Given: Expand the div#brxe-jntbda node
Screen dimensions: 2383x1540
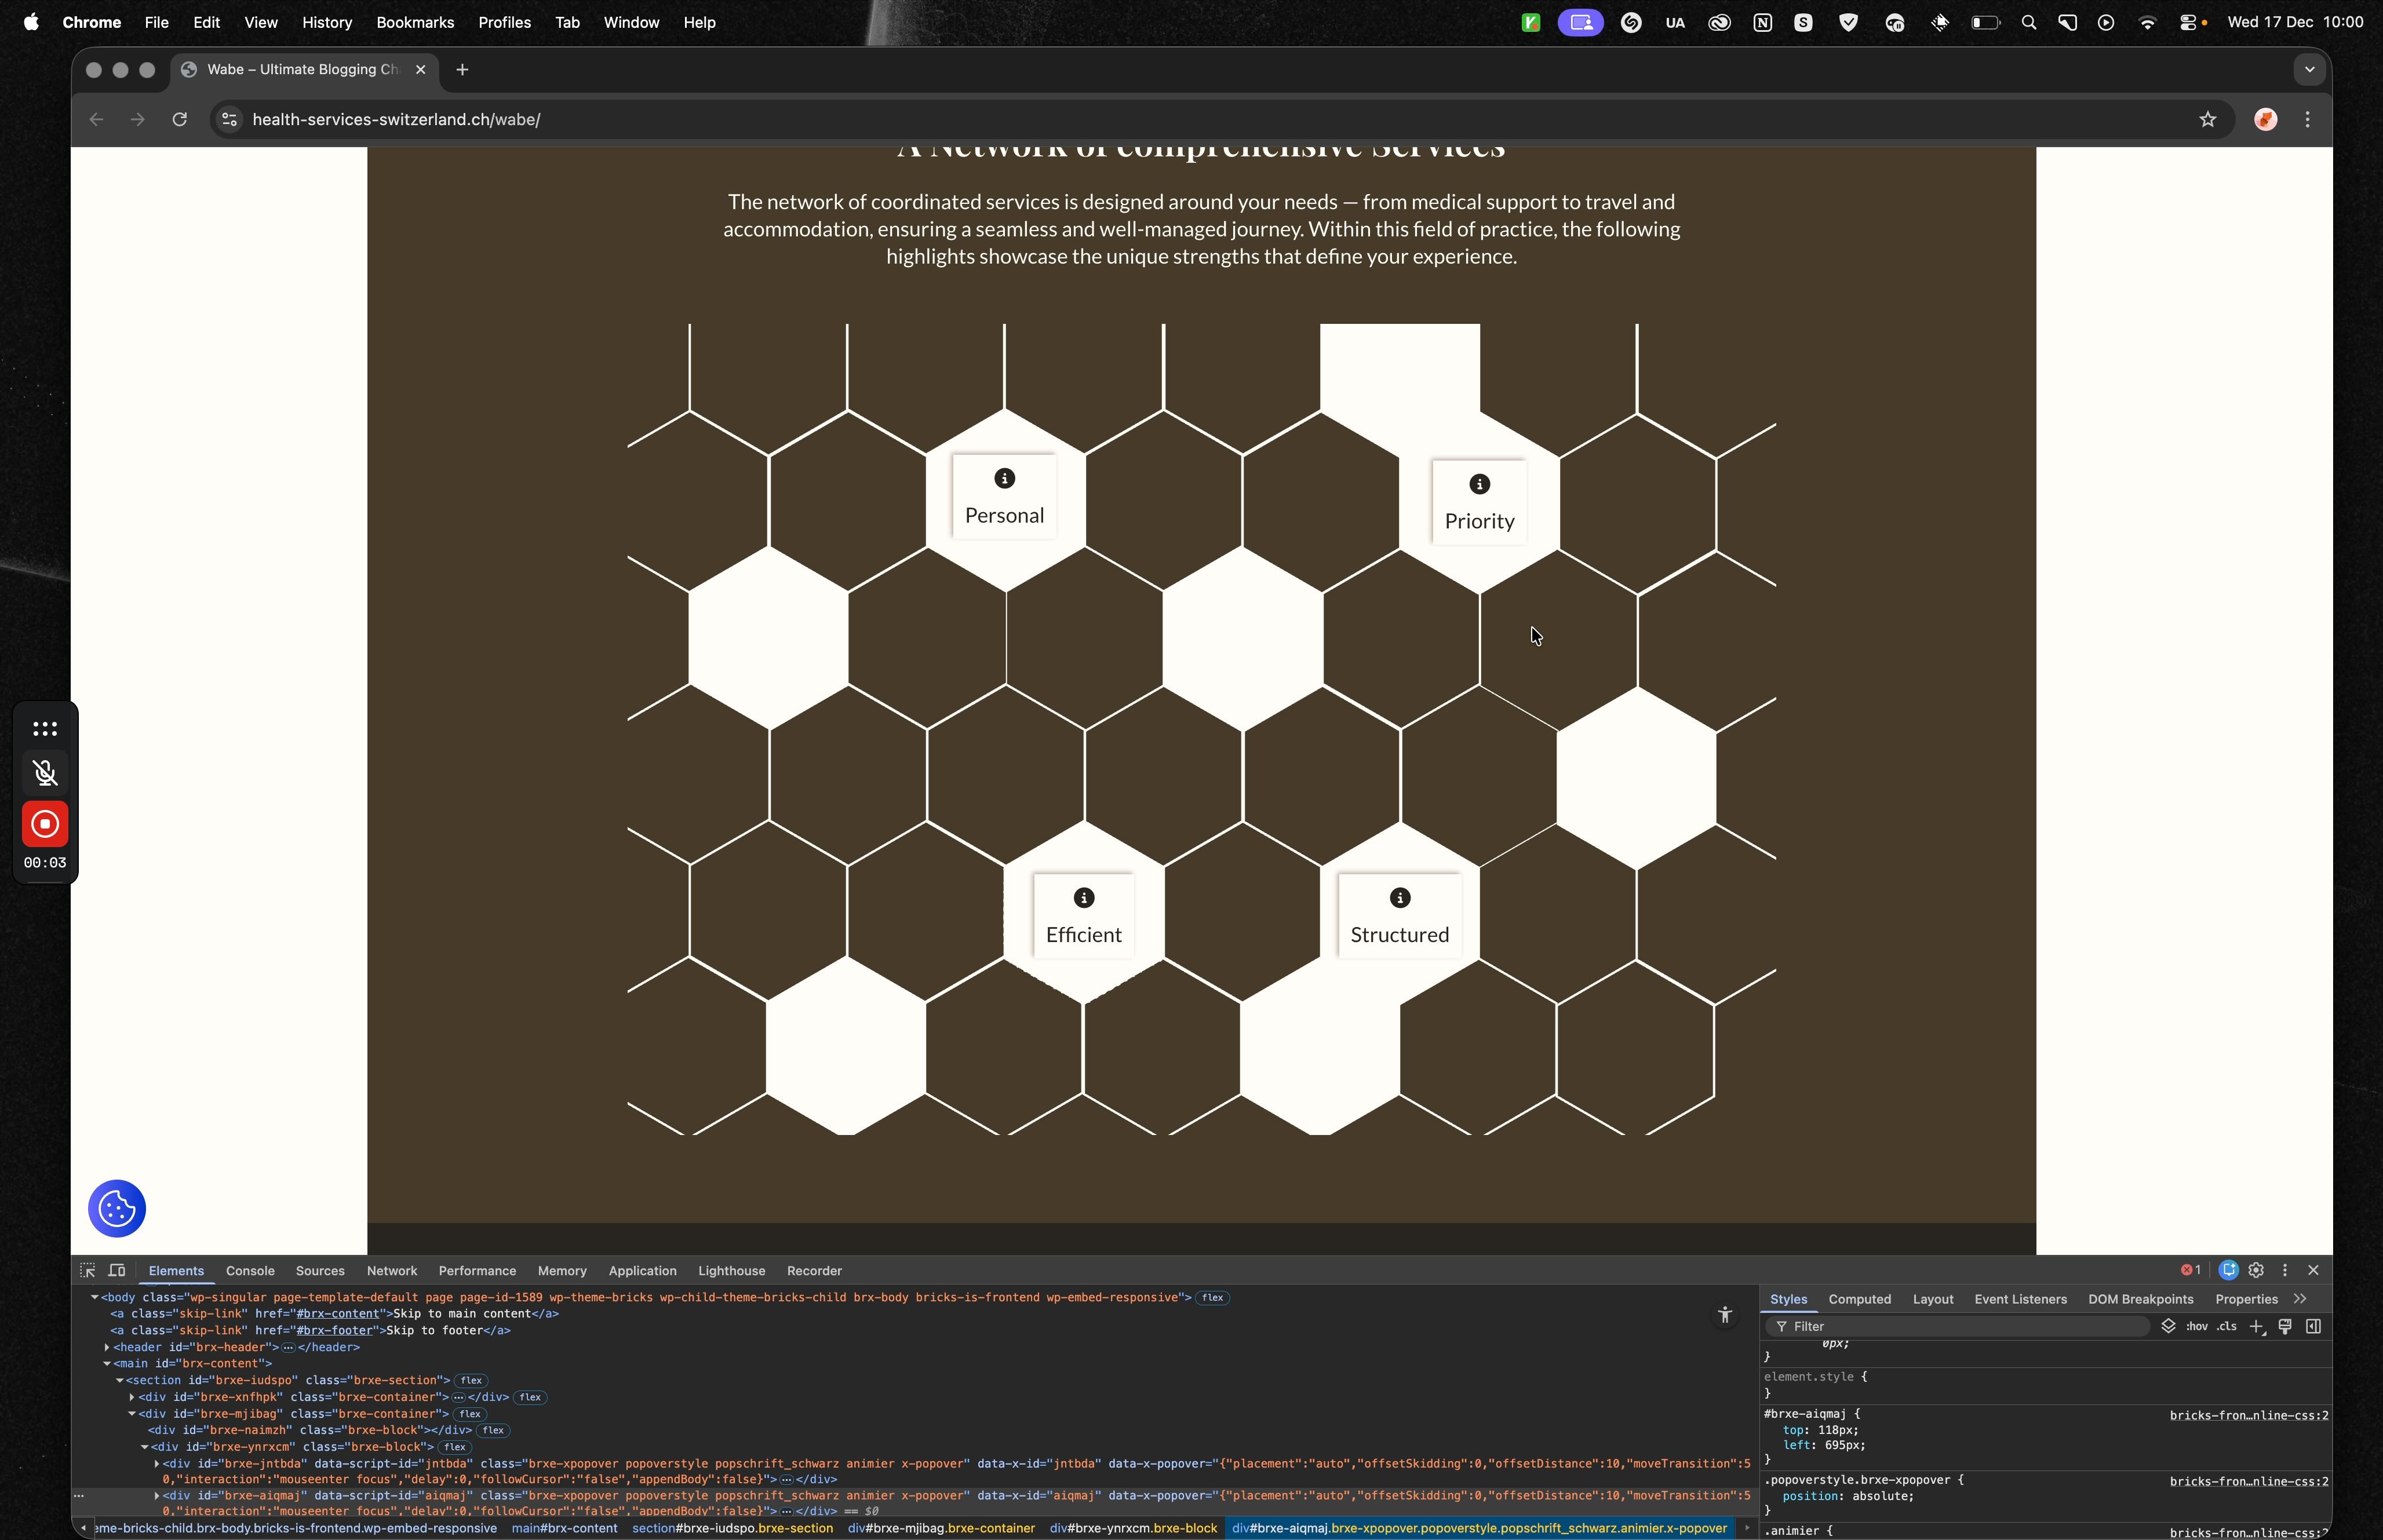Looking at the screenshot, I should point(156,1464).
